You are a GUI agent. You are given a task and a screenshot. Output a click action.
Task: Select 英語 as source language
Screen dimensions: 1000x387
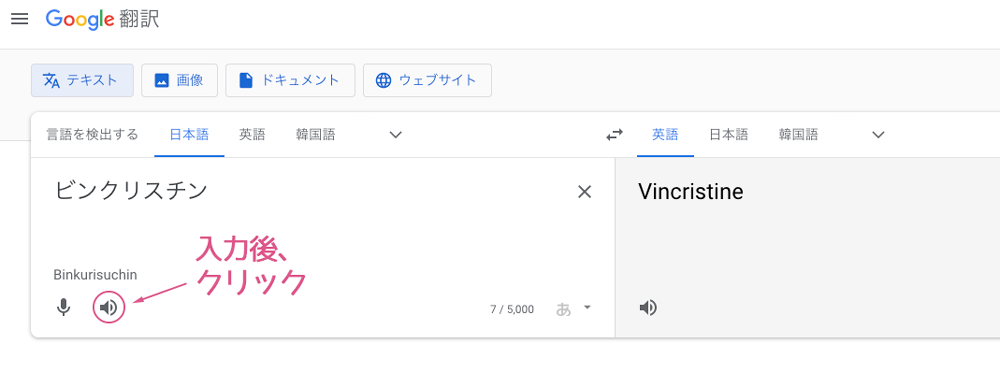(x=253, y=135)
